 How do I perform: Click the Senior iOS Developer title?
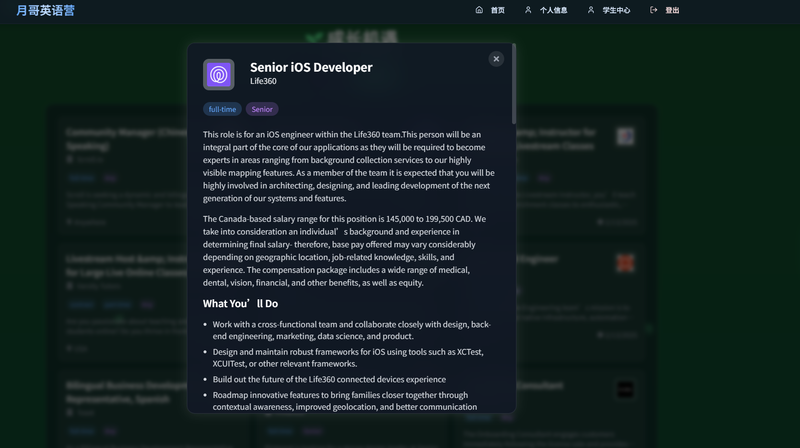311,67
